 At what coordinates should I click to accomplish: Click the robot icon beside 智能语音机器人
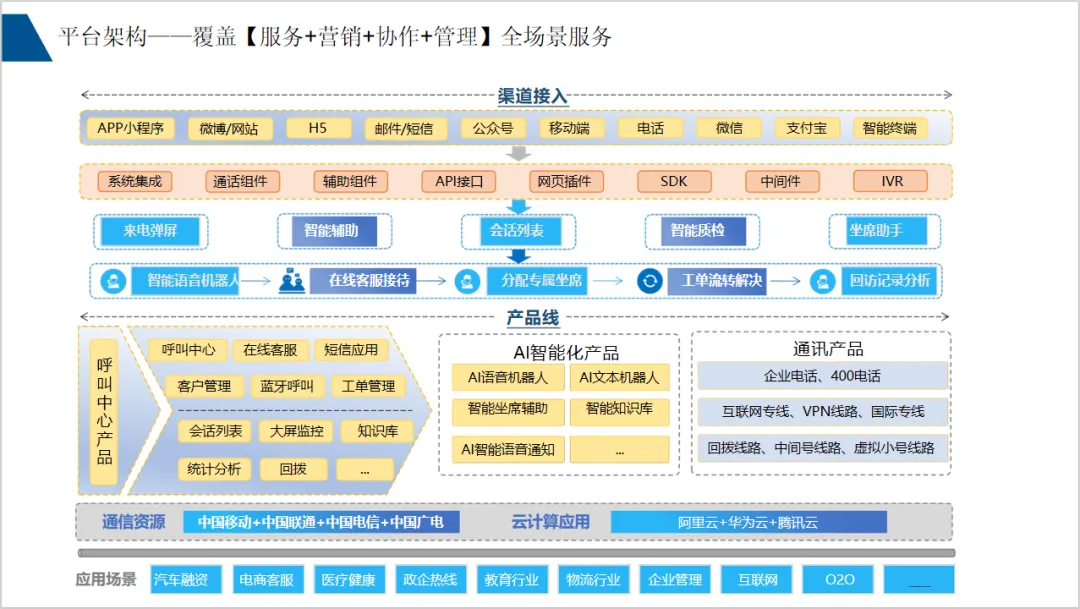click(x=114, y=281)
